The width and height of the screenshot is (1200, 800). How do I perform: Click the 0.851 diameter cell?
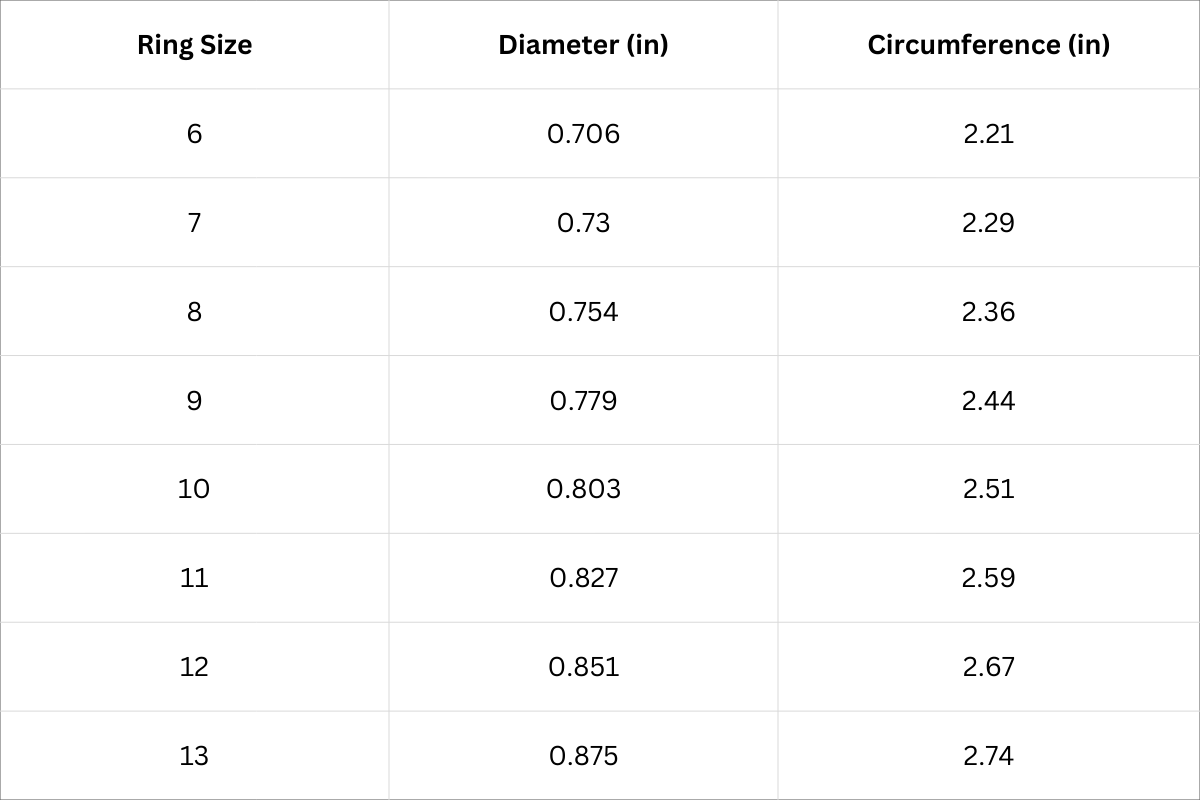[583, 667]
